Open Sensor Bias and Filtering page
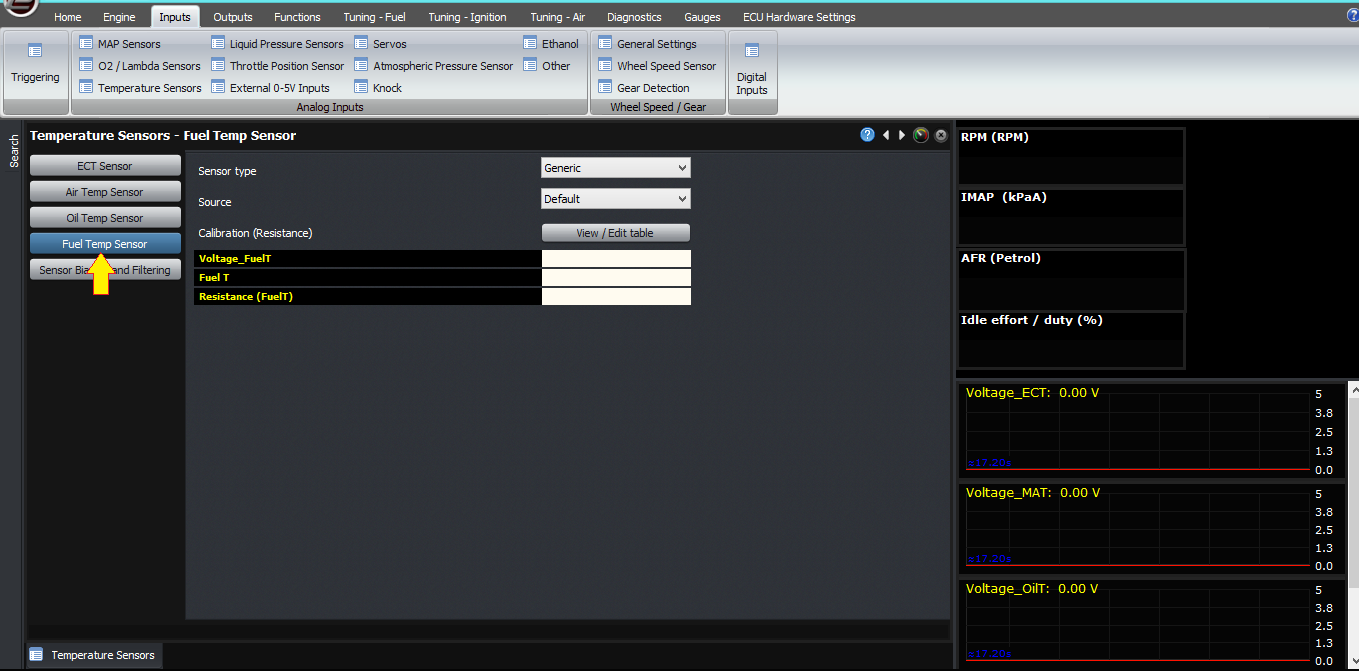Viewport: 1359px width, 671px height. point(105,270)
